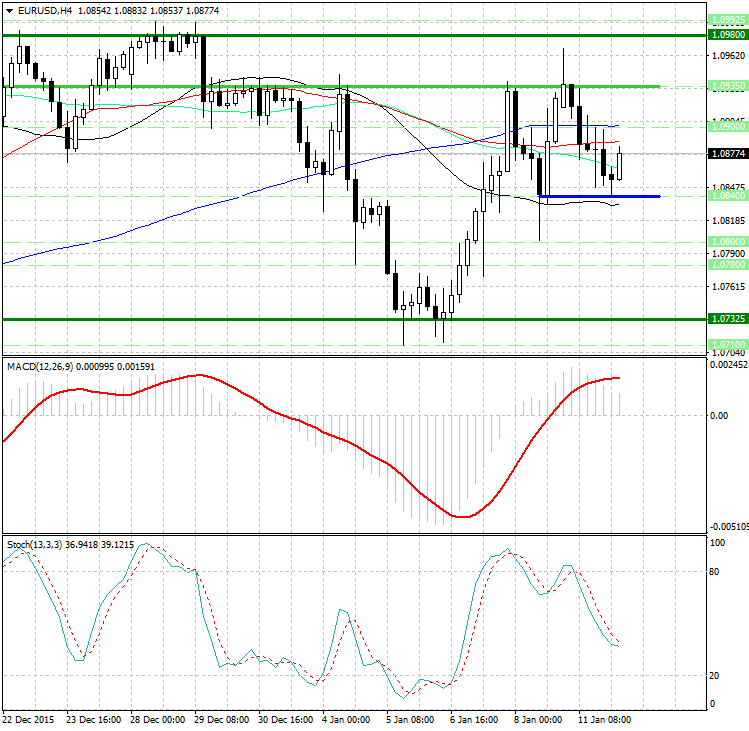The width and height of the screenshot is (749, 731).
Task: Select the short blue horizontal support line
Action: click(598, 196)
